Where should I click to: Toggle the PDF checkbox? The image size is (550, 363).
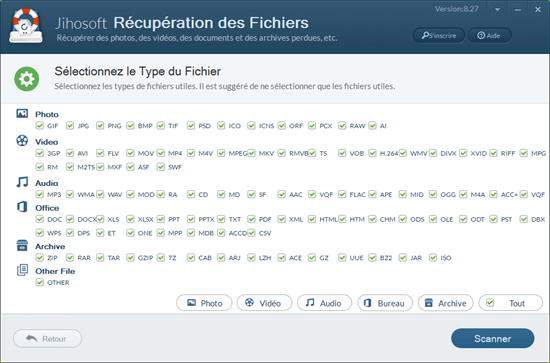tap(251, 219)
